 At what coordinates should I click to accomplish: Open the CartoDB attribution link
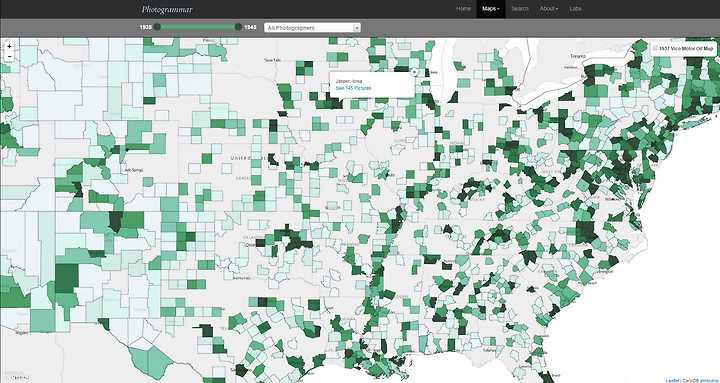(690, 380)
